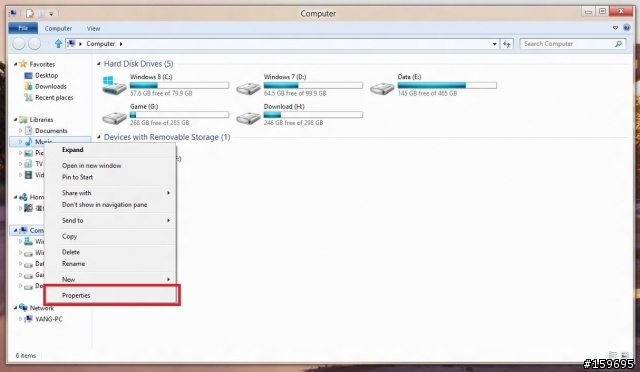This screenshot has height=372, width=640.
Task: Choose Delete in the context menu
Action: coord(110,252)
